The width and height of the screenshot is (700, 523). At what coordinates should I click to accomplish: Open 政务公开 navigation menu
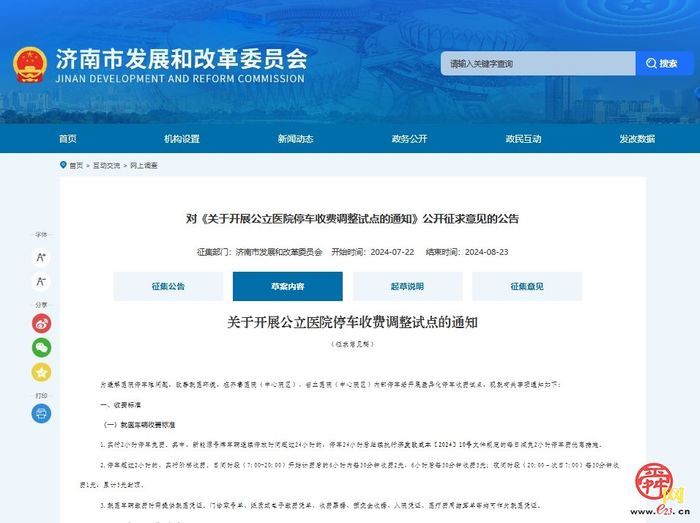pyautogui.click(x=409, y=139)
